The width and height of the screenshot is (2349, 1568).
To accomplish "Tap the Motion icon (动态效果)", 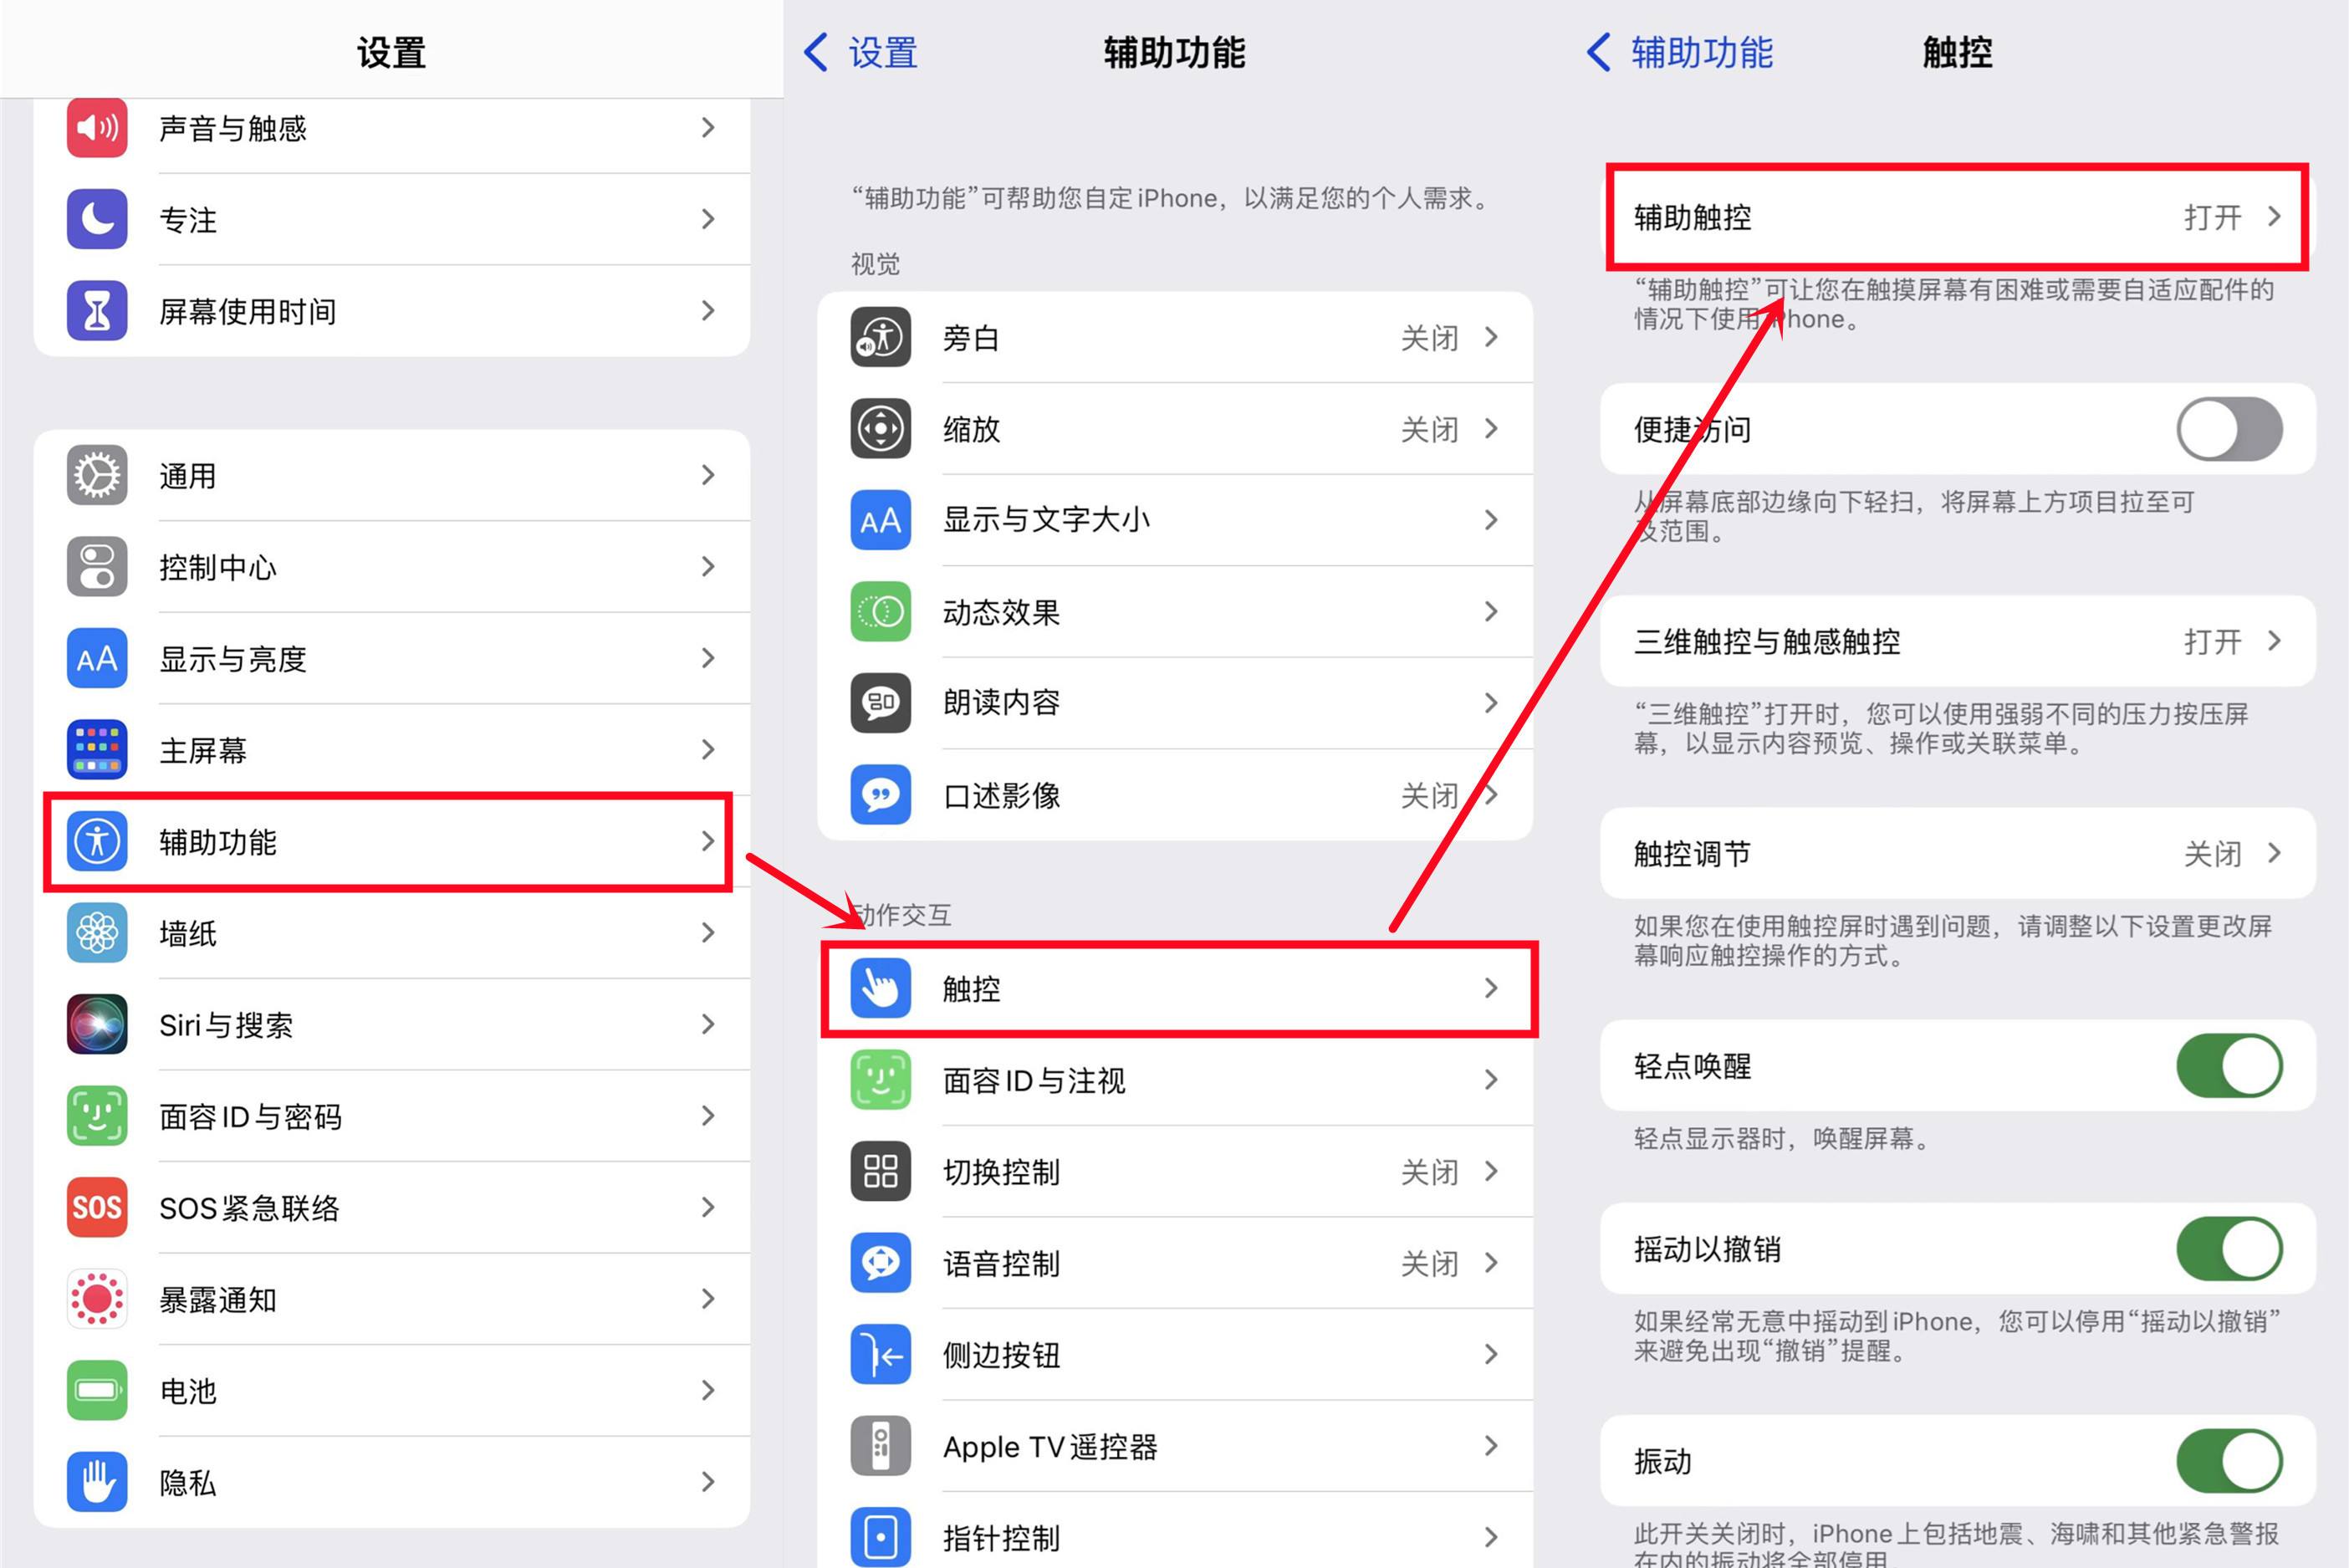I will coord(881,612).
